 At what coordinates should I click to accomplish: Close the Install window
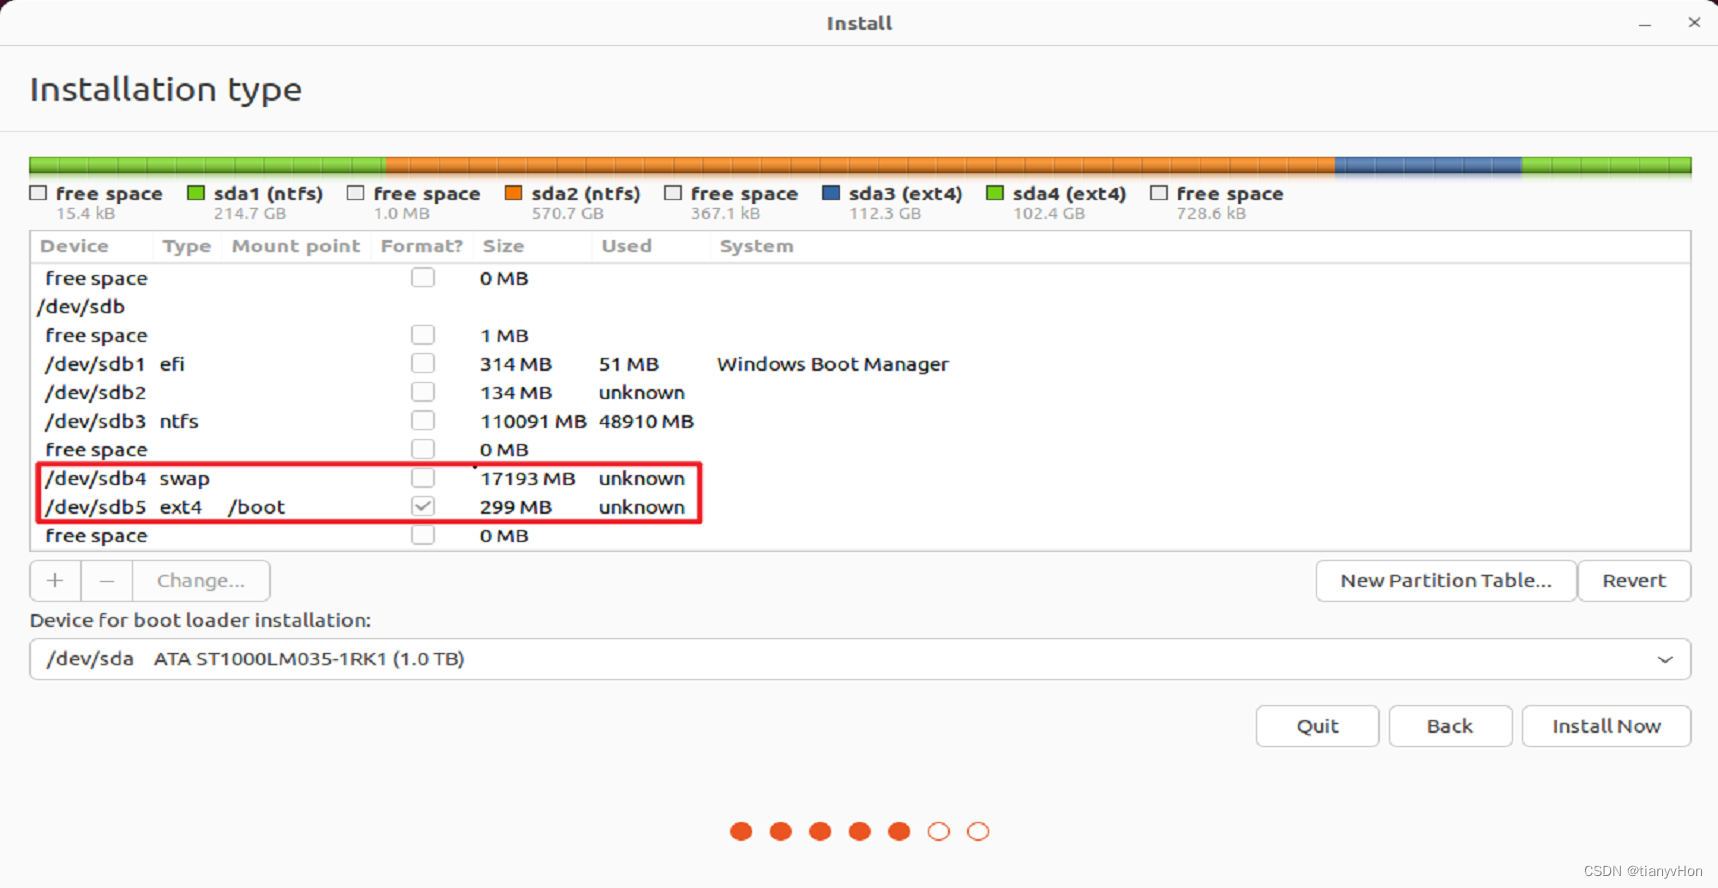[1694, 22]
